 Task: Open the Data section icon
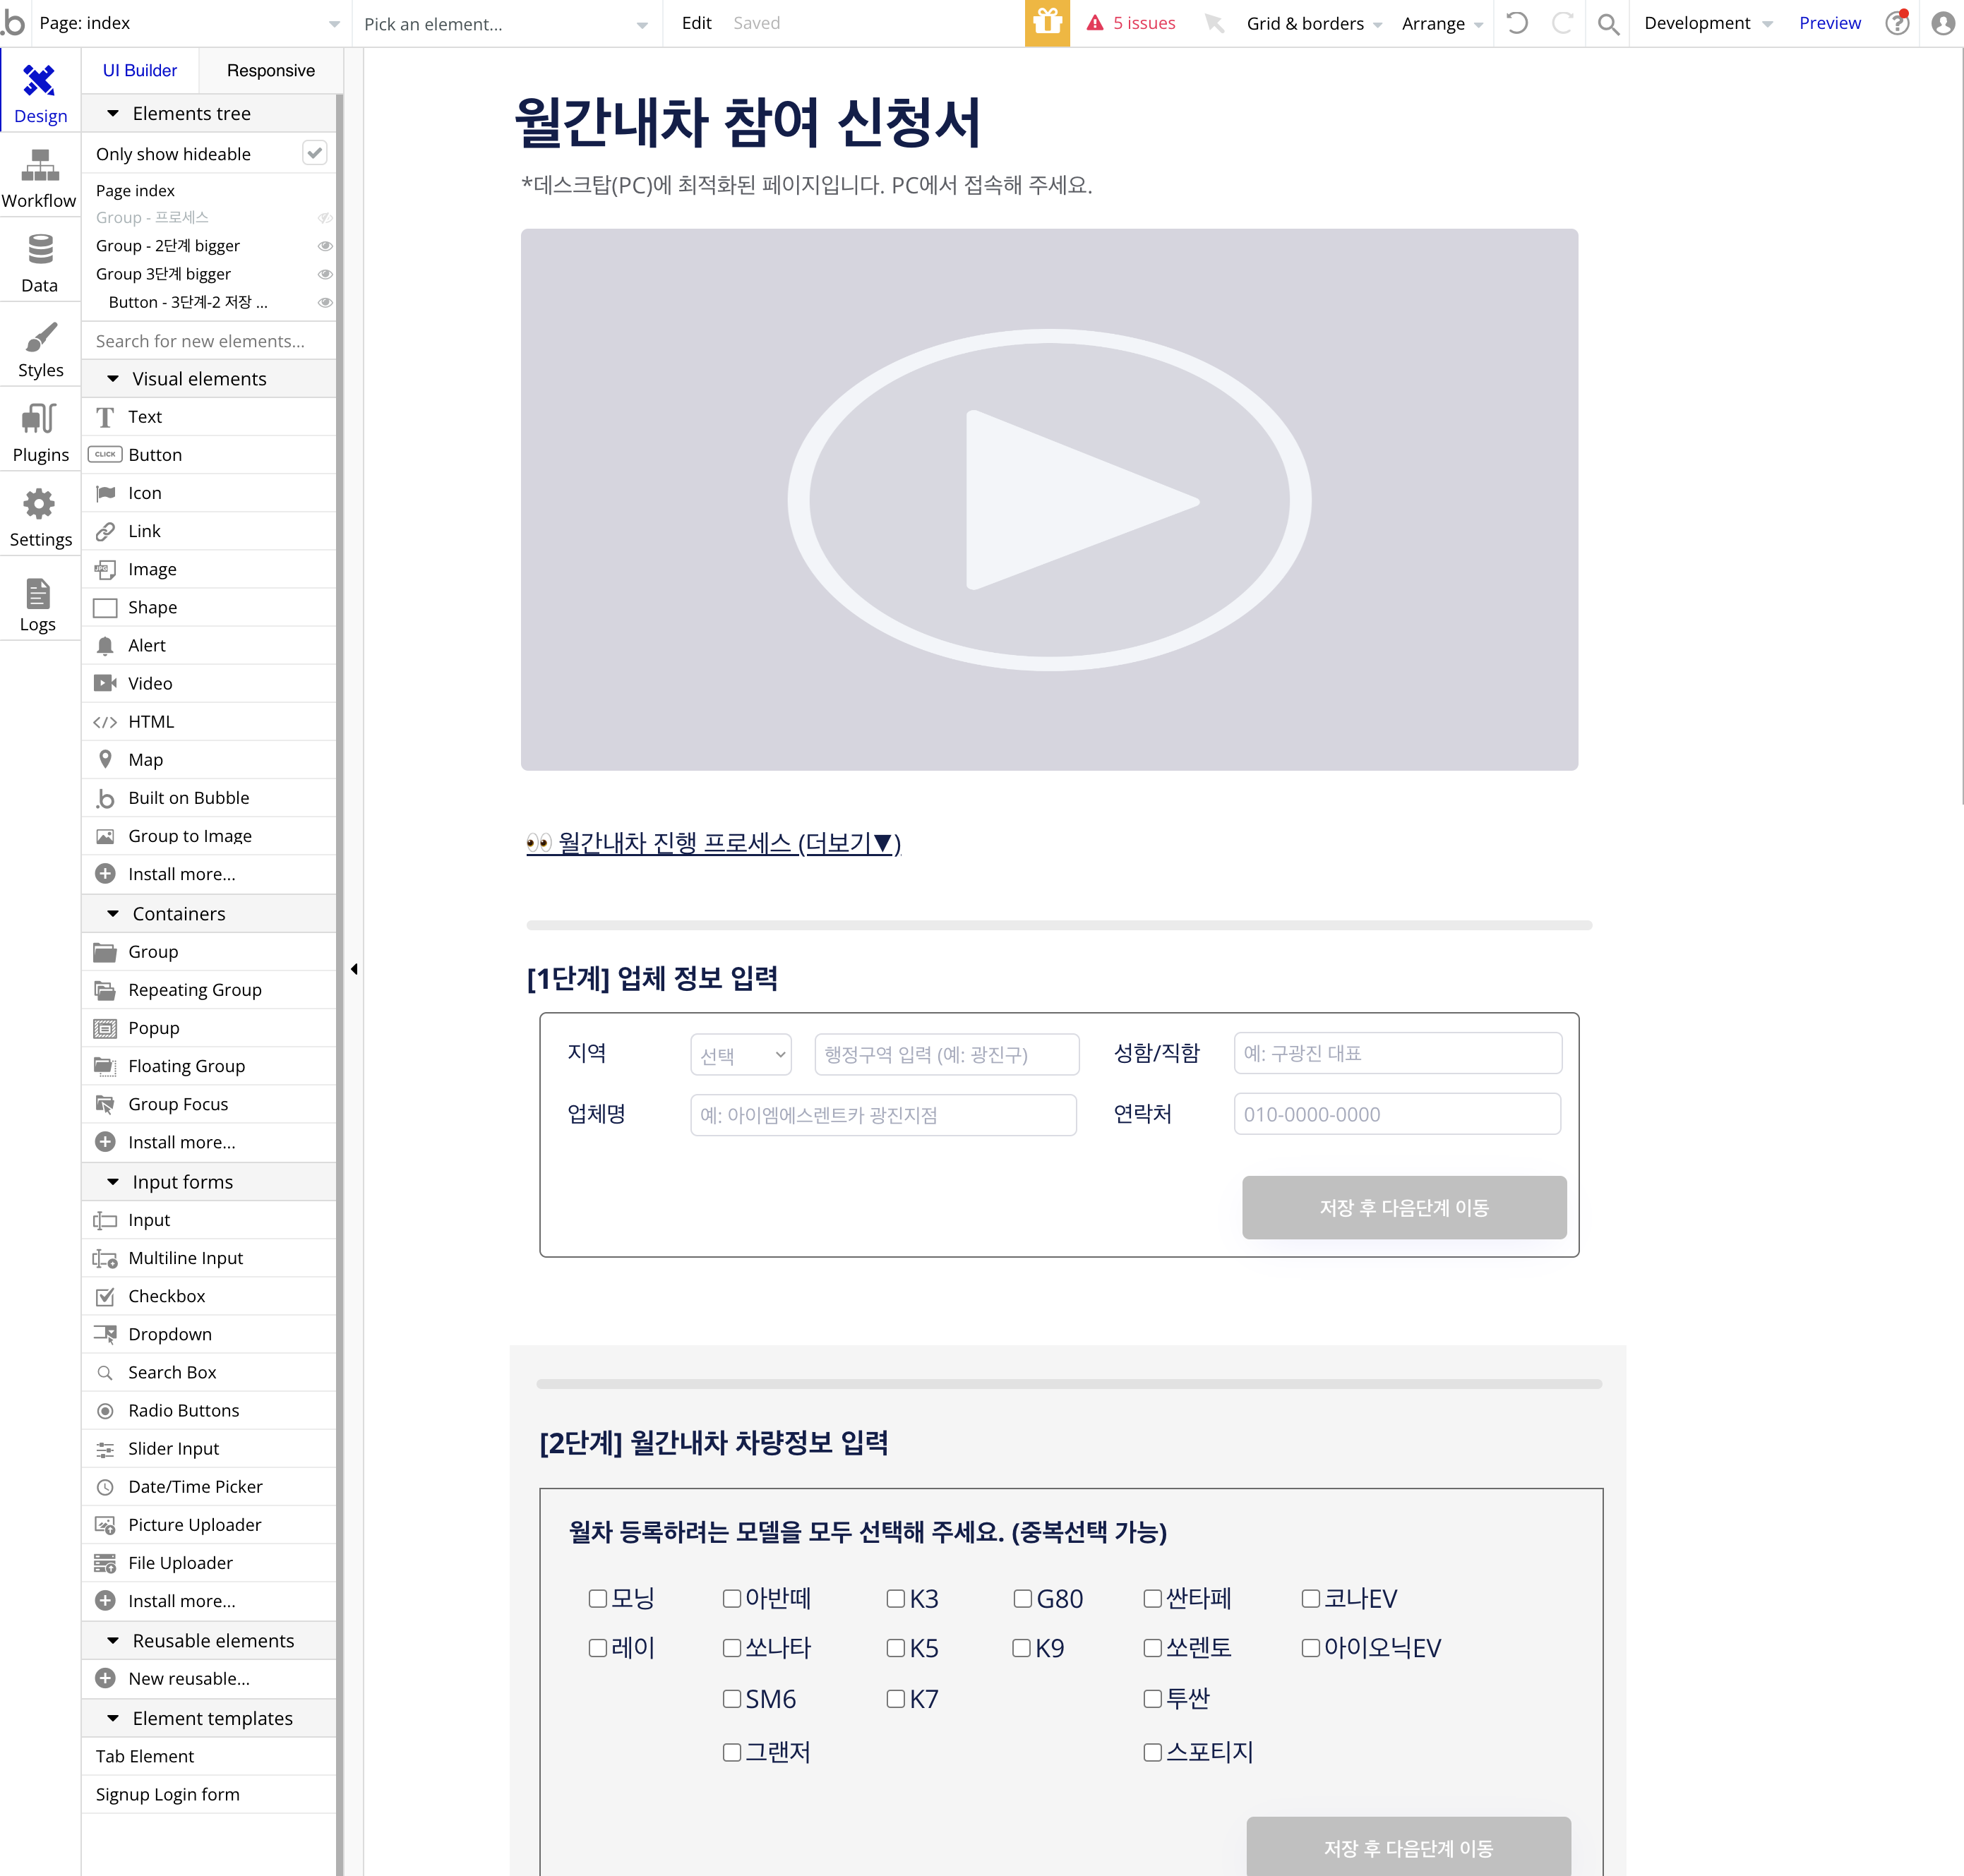coord(39,263)
